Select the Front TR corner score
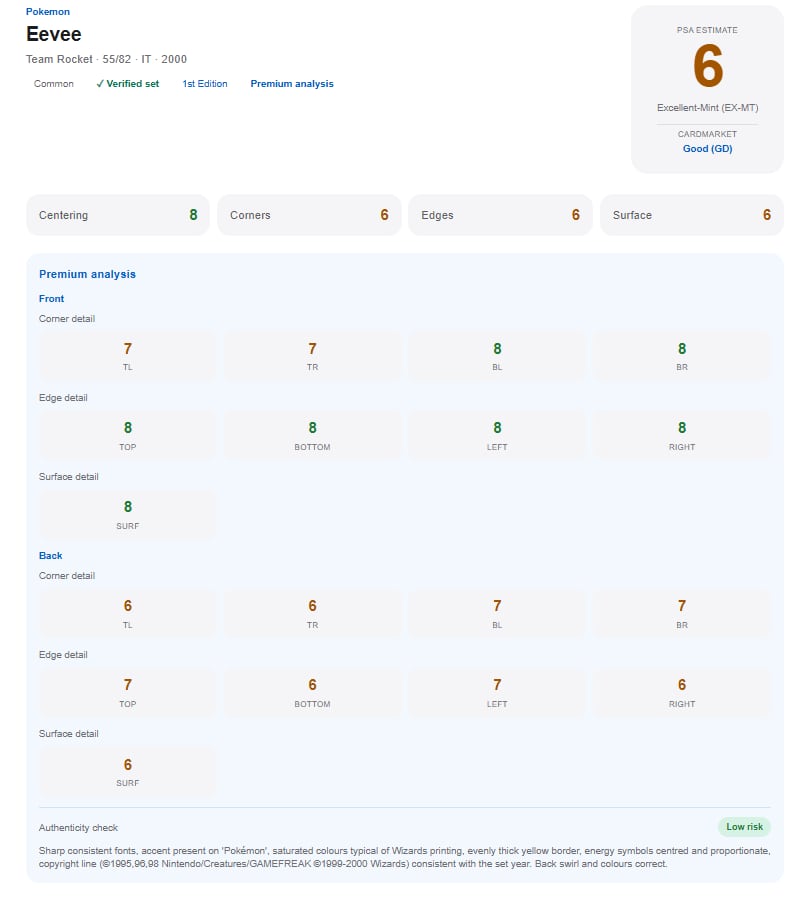 [312, 356]
